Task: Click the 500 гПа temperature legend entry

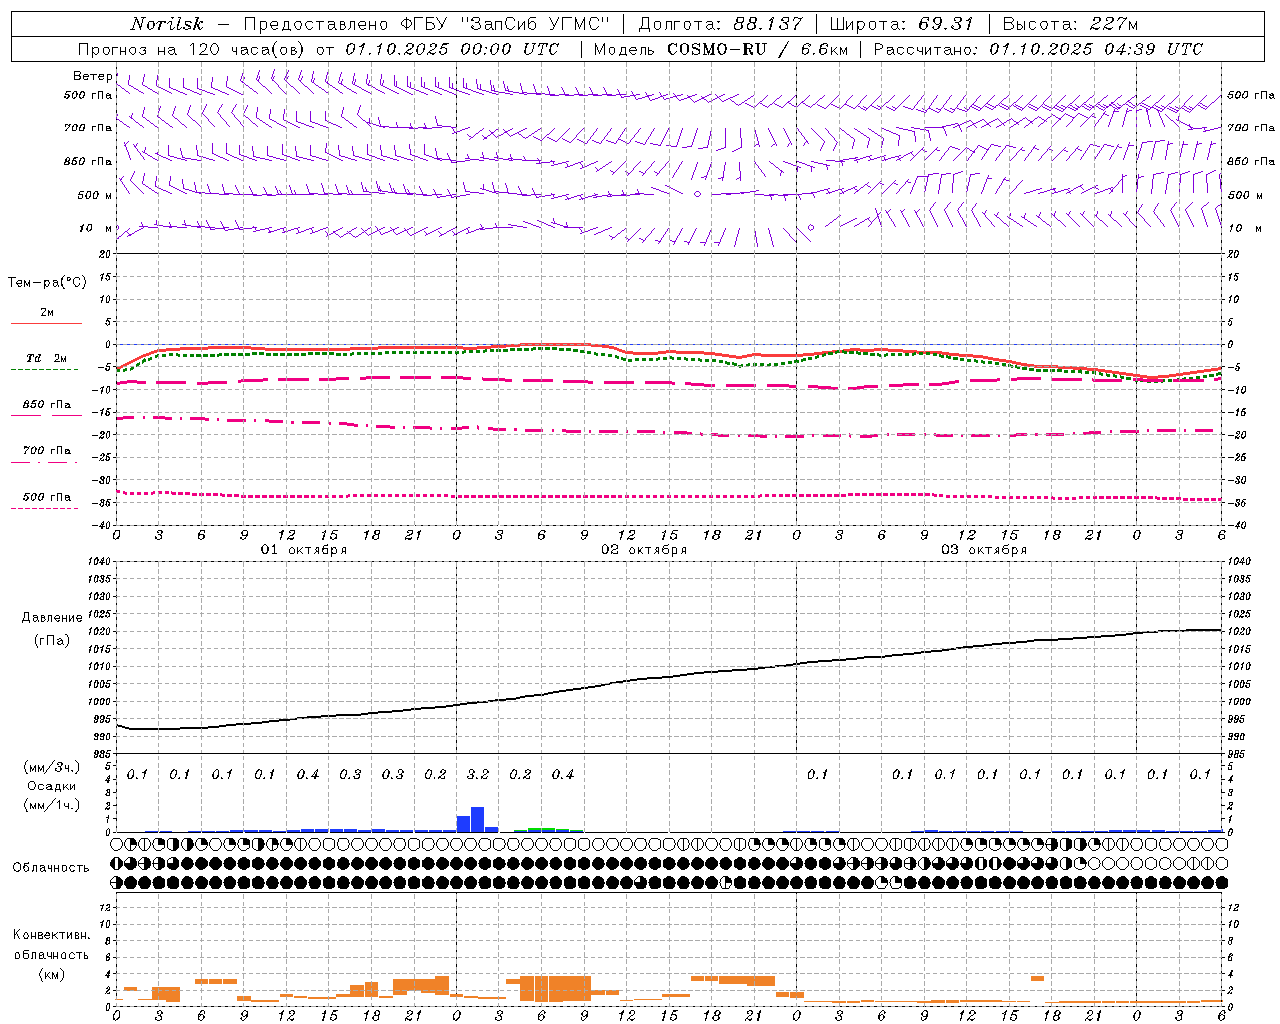Action: 46,497
